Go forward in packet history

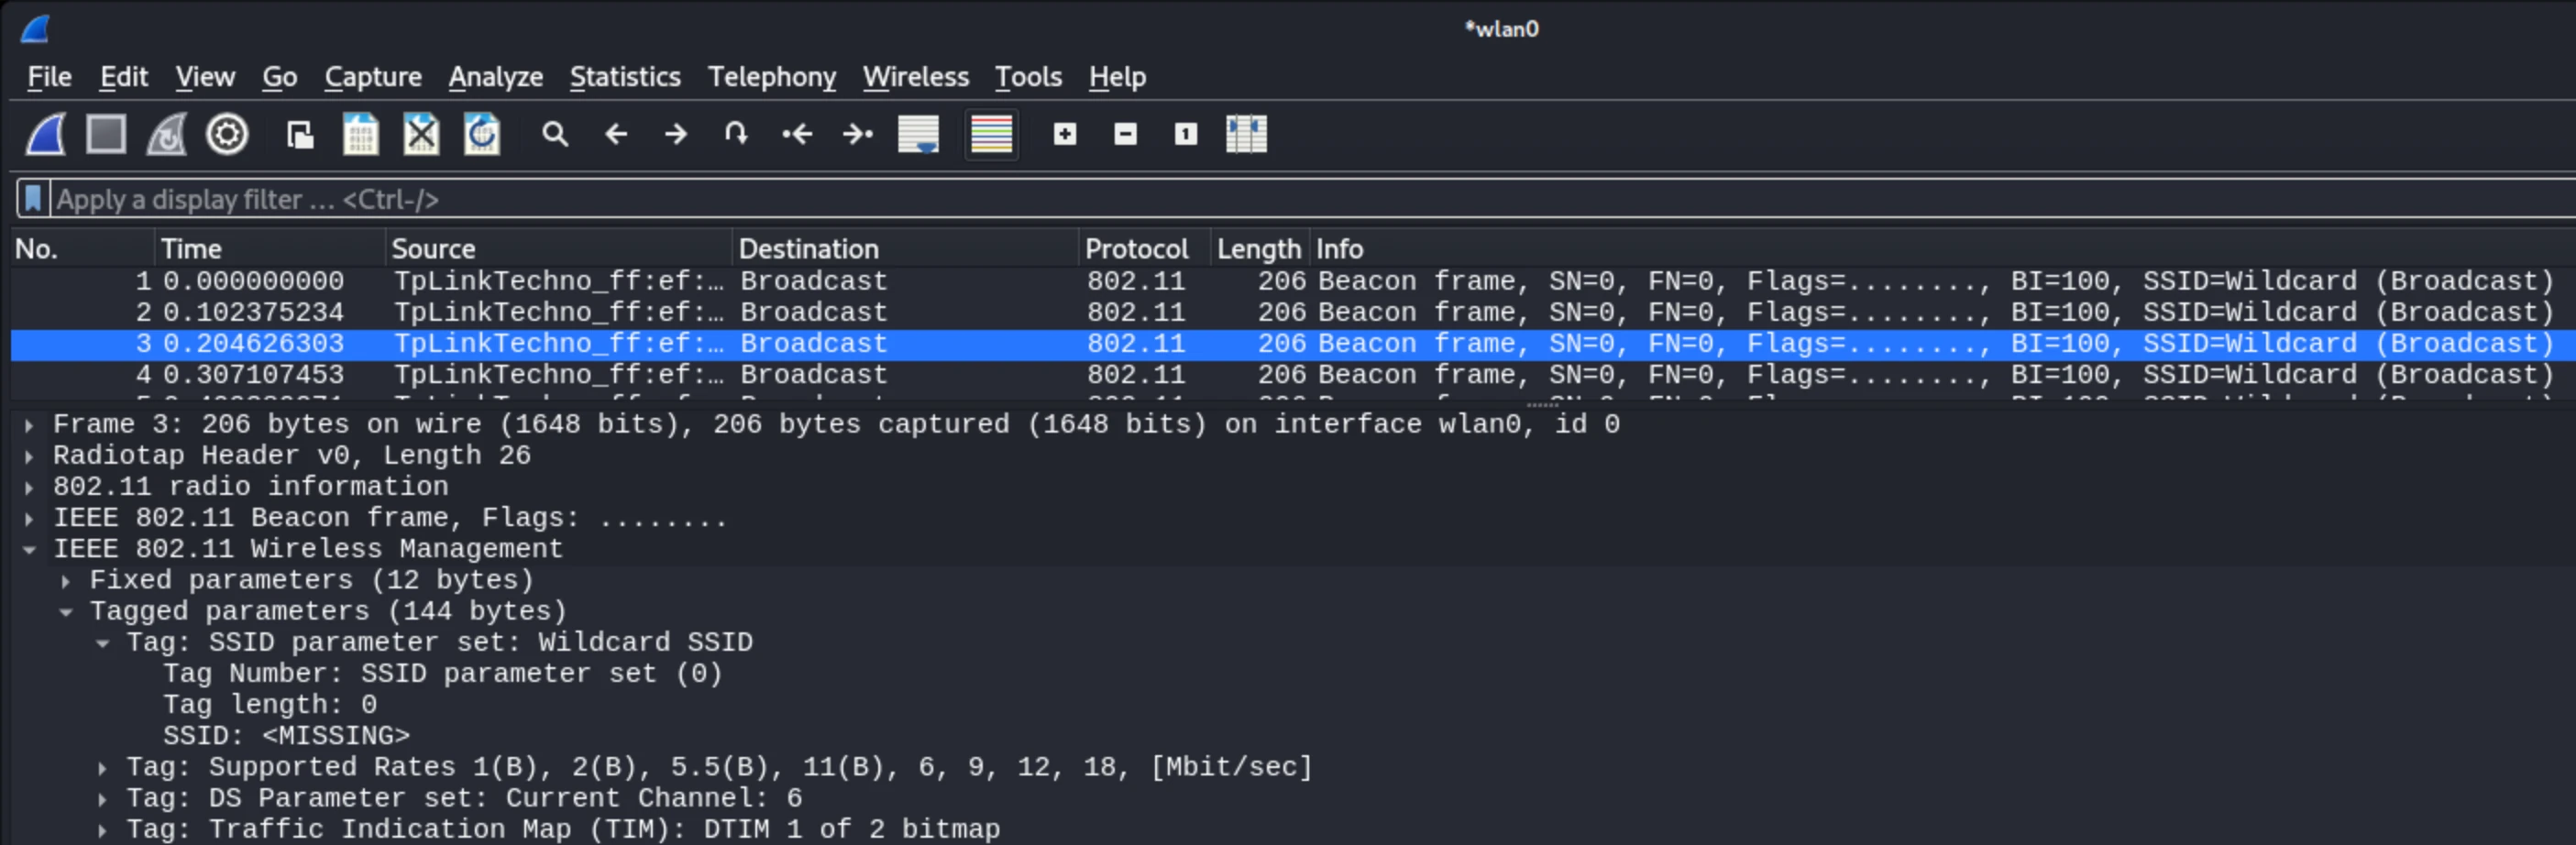[x=676, y=134]
